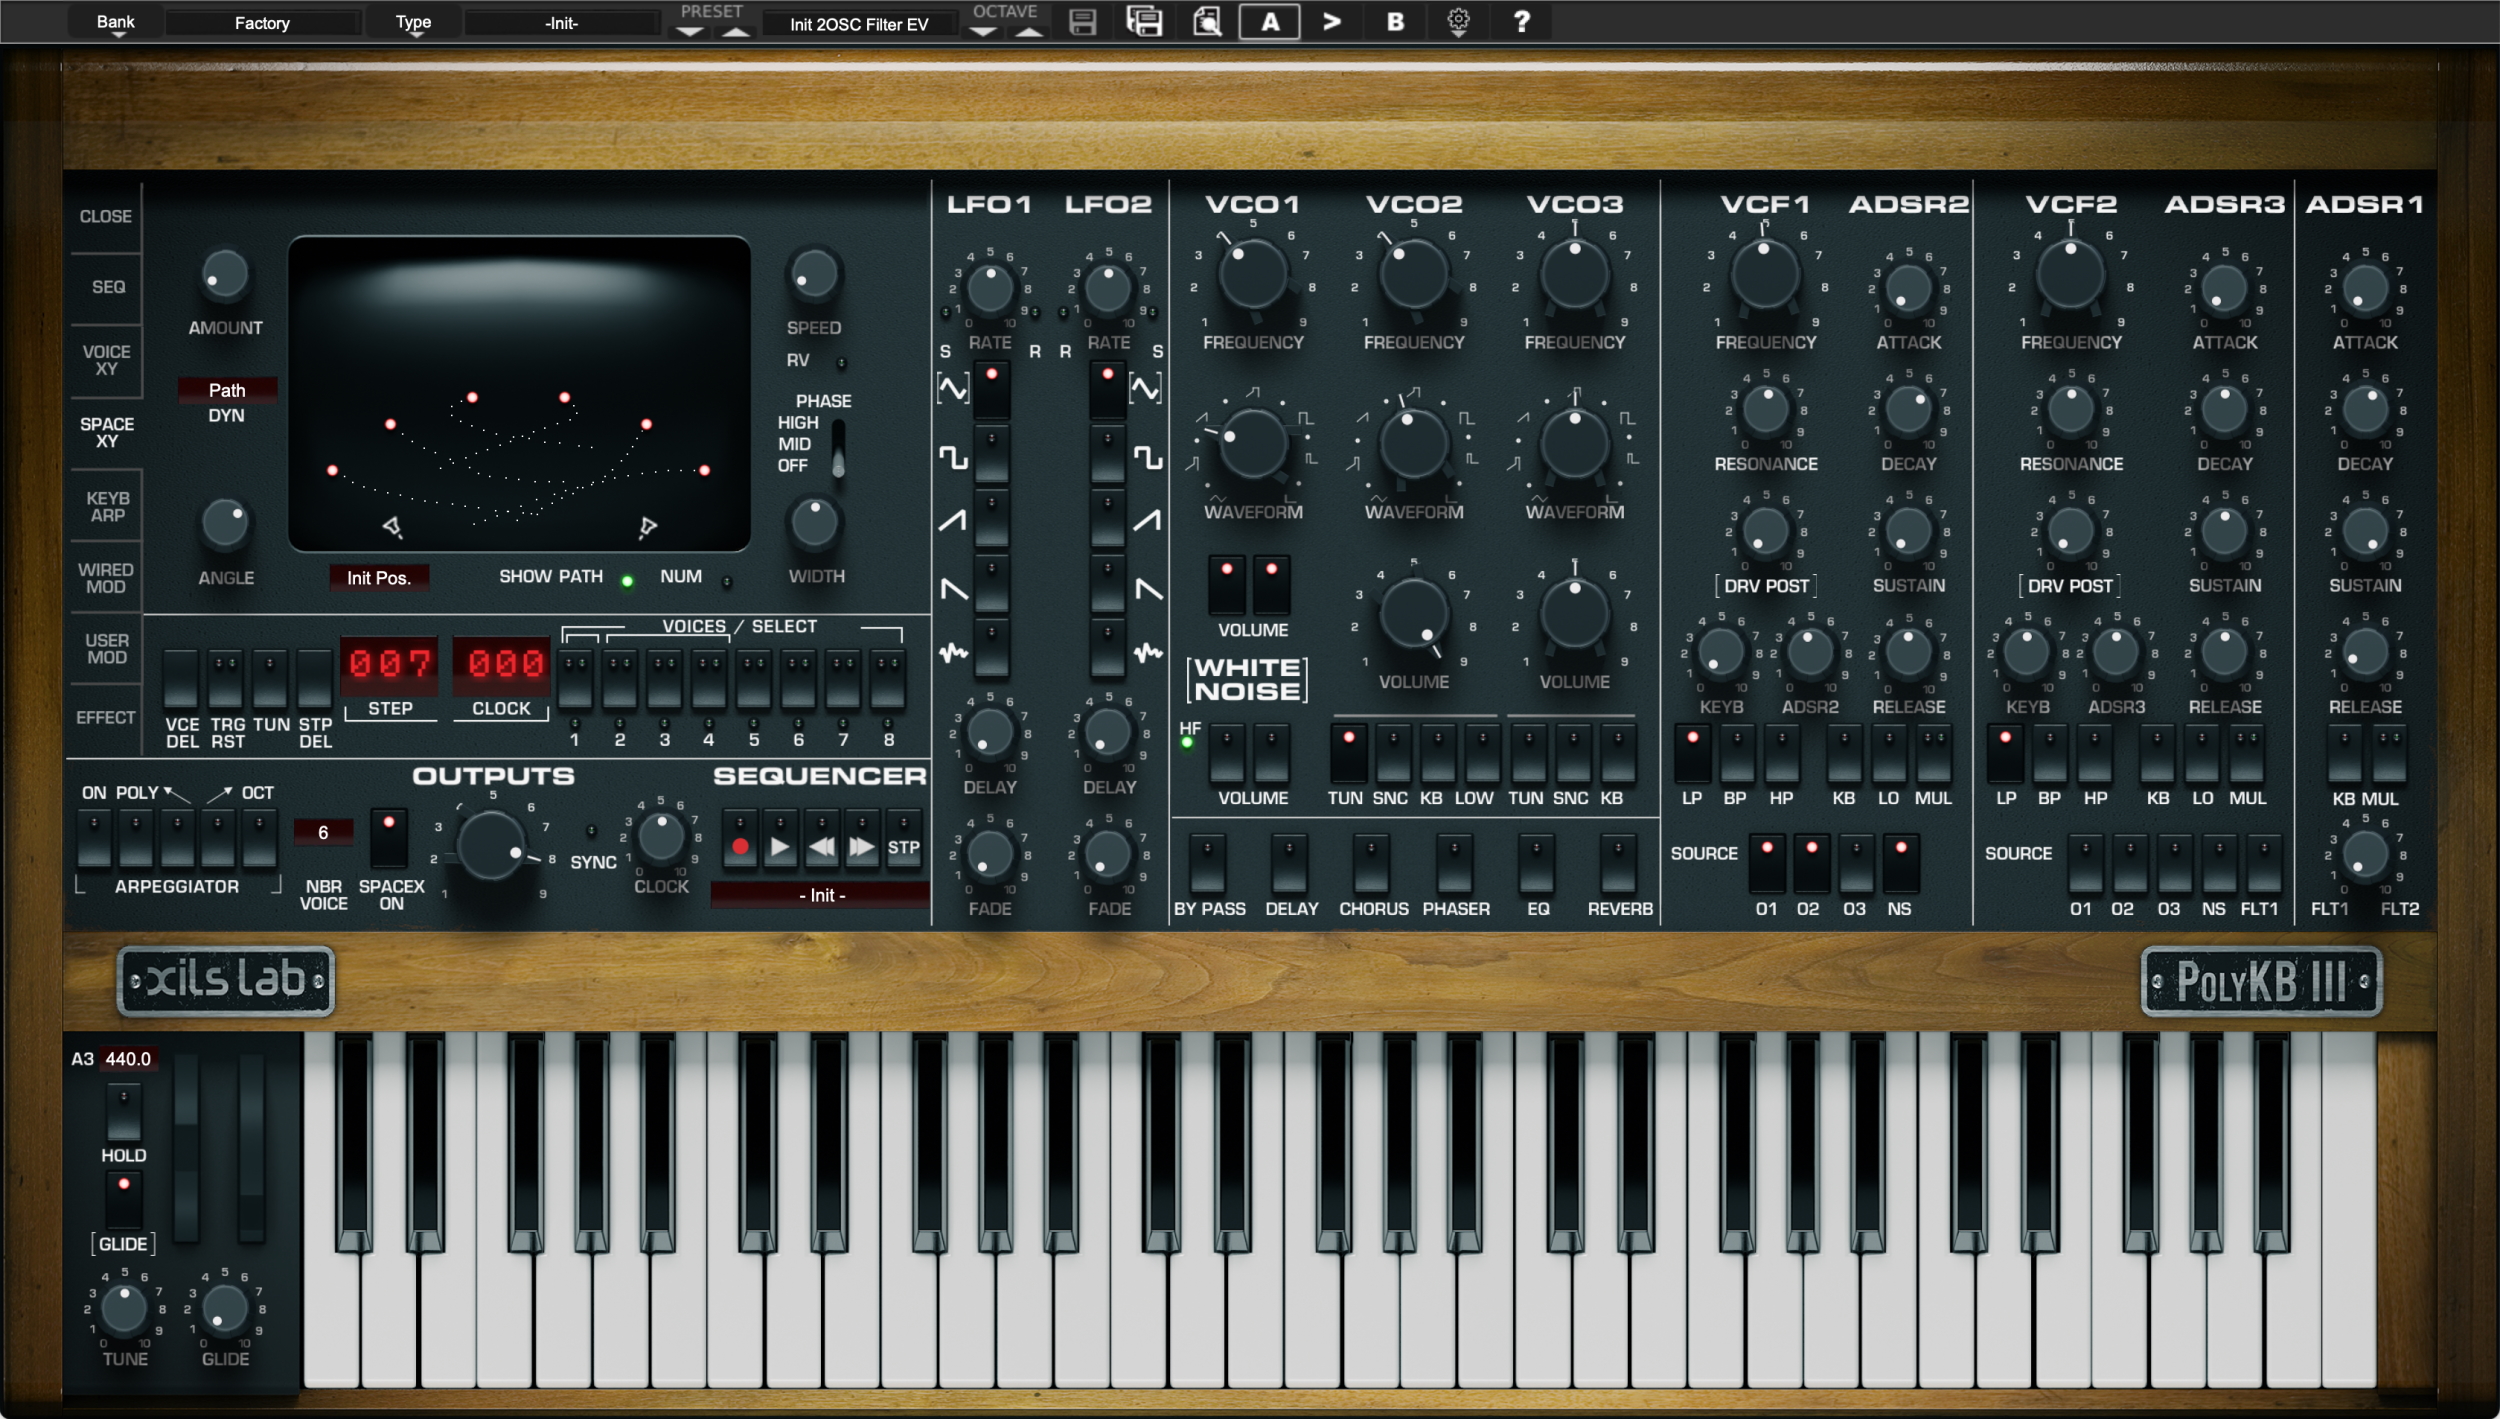The image size is (2500, 1419).
Task: Click the preset search magnifier icon
Action: [1207, 21]
